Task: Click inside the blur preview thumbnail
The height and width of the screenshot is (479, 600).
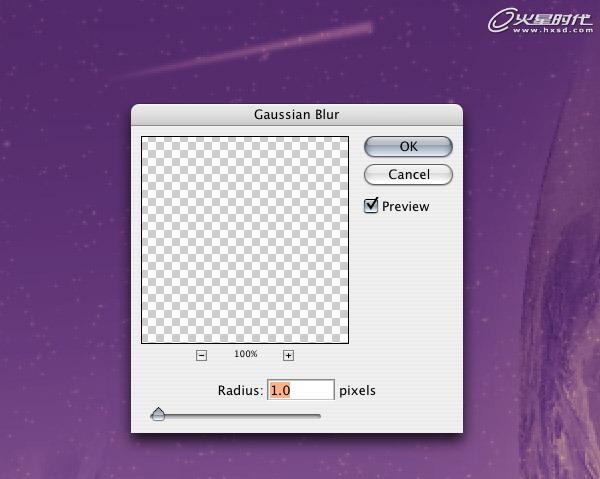Action: click(245, 240)
